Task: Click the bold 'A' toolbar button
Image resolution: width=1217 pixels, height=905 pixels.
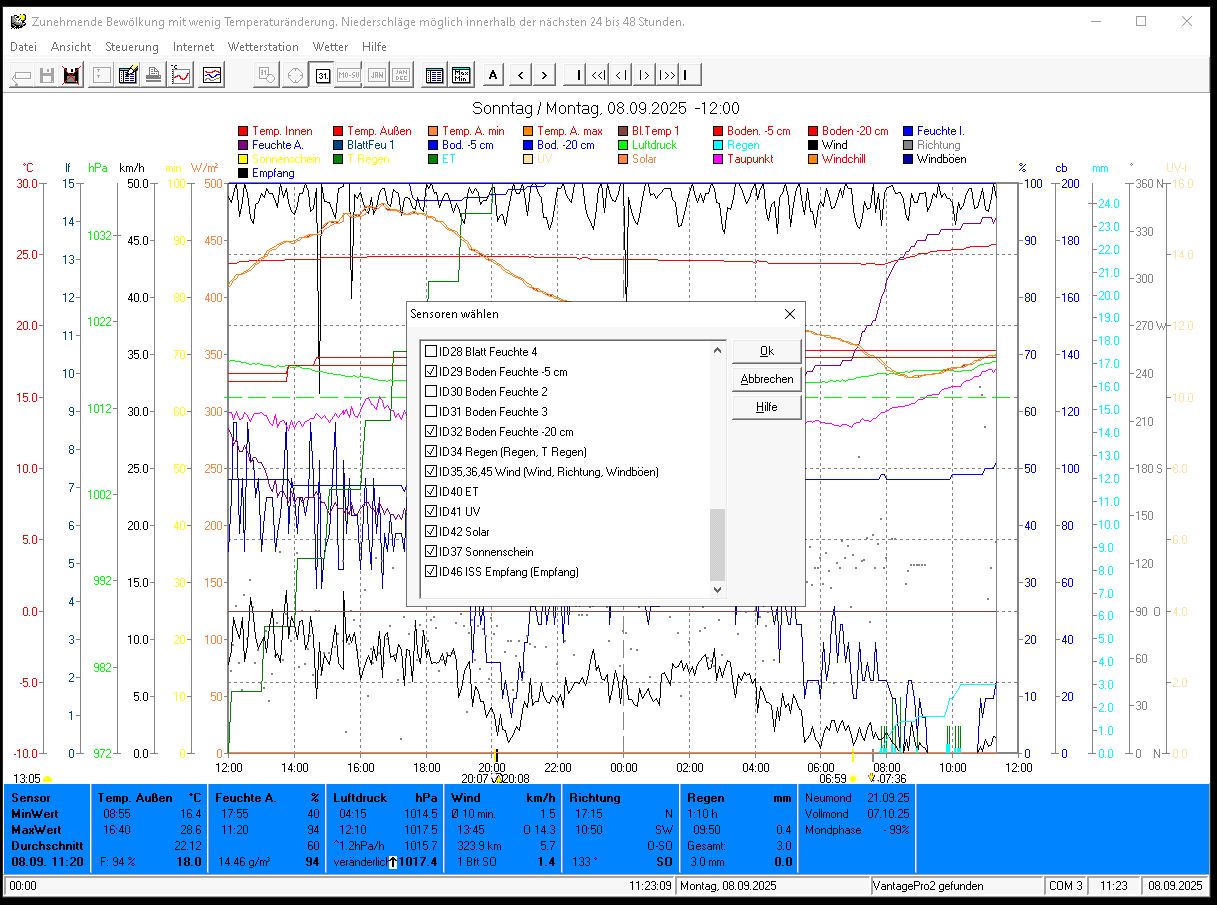Action: (x=493, y=75)
